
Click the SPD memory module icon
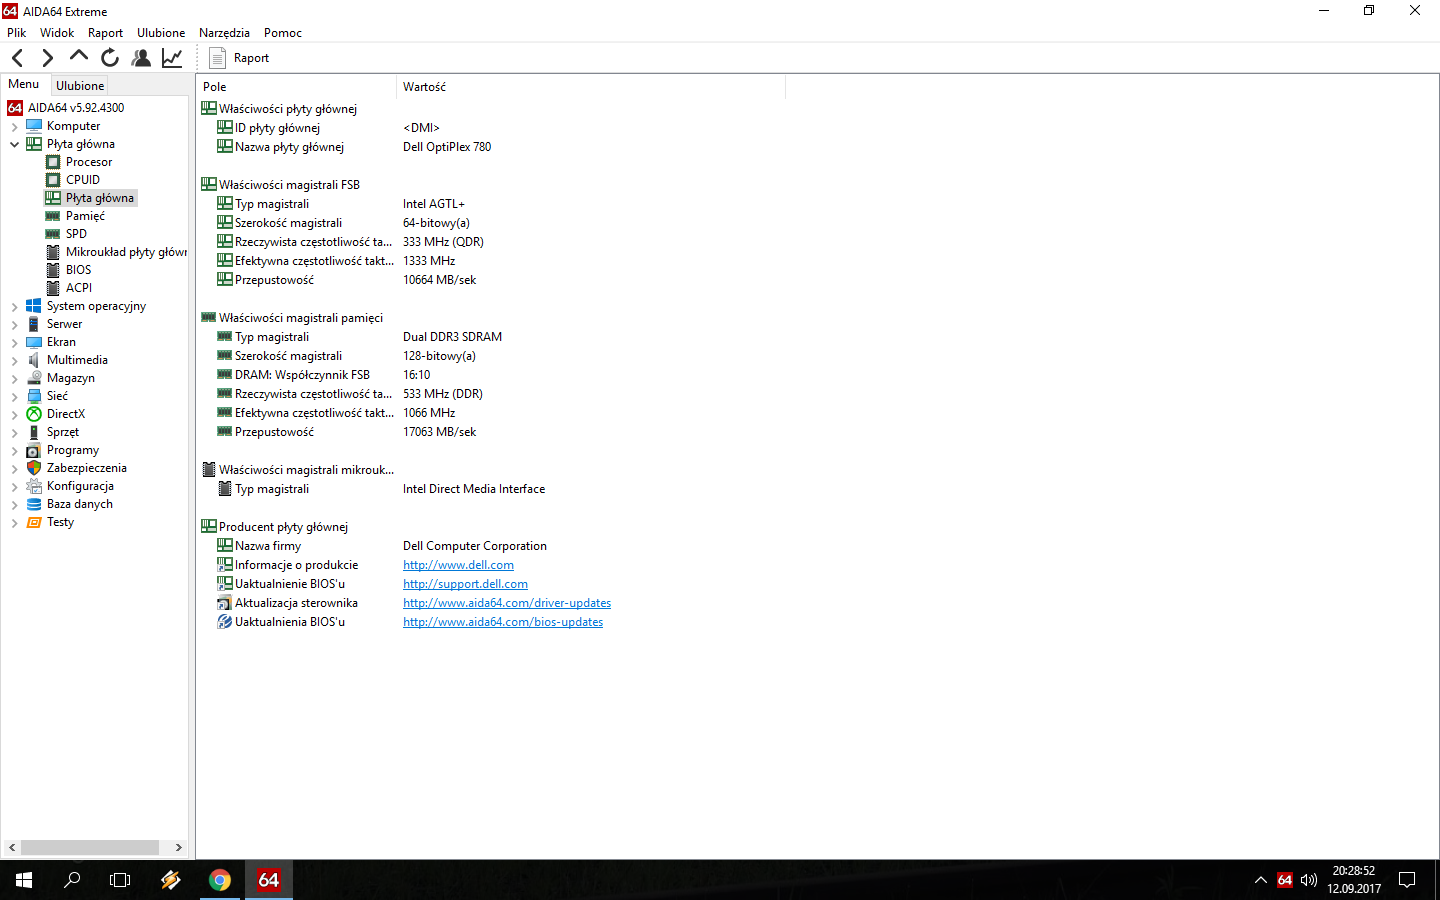[53, 234]
